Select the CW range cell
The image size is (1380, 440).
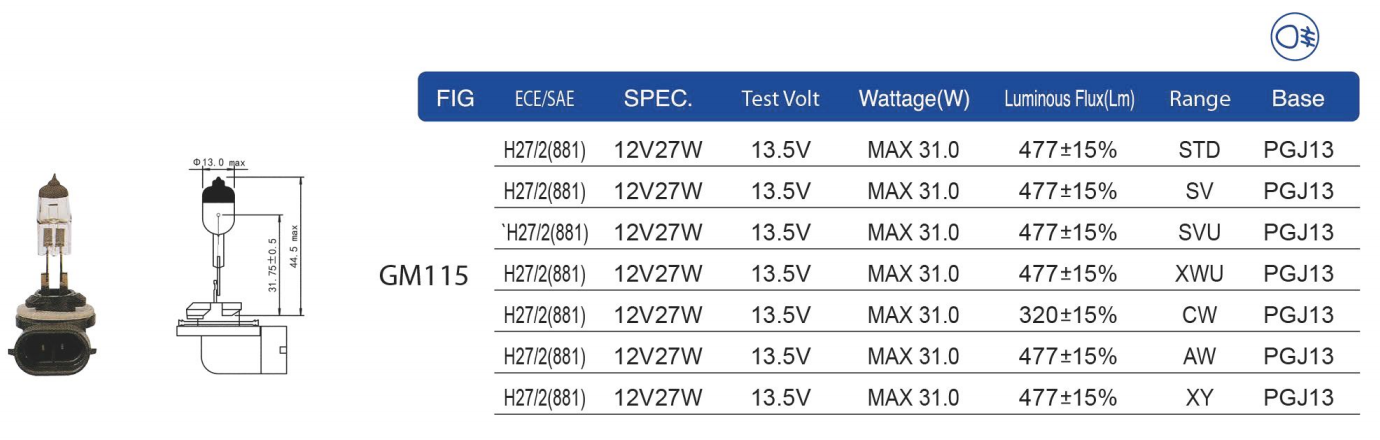point(1199,314)
